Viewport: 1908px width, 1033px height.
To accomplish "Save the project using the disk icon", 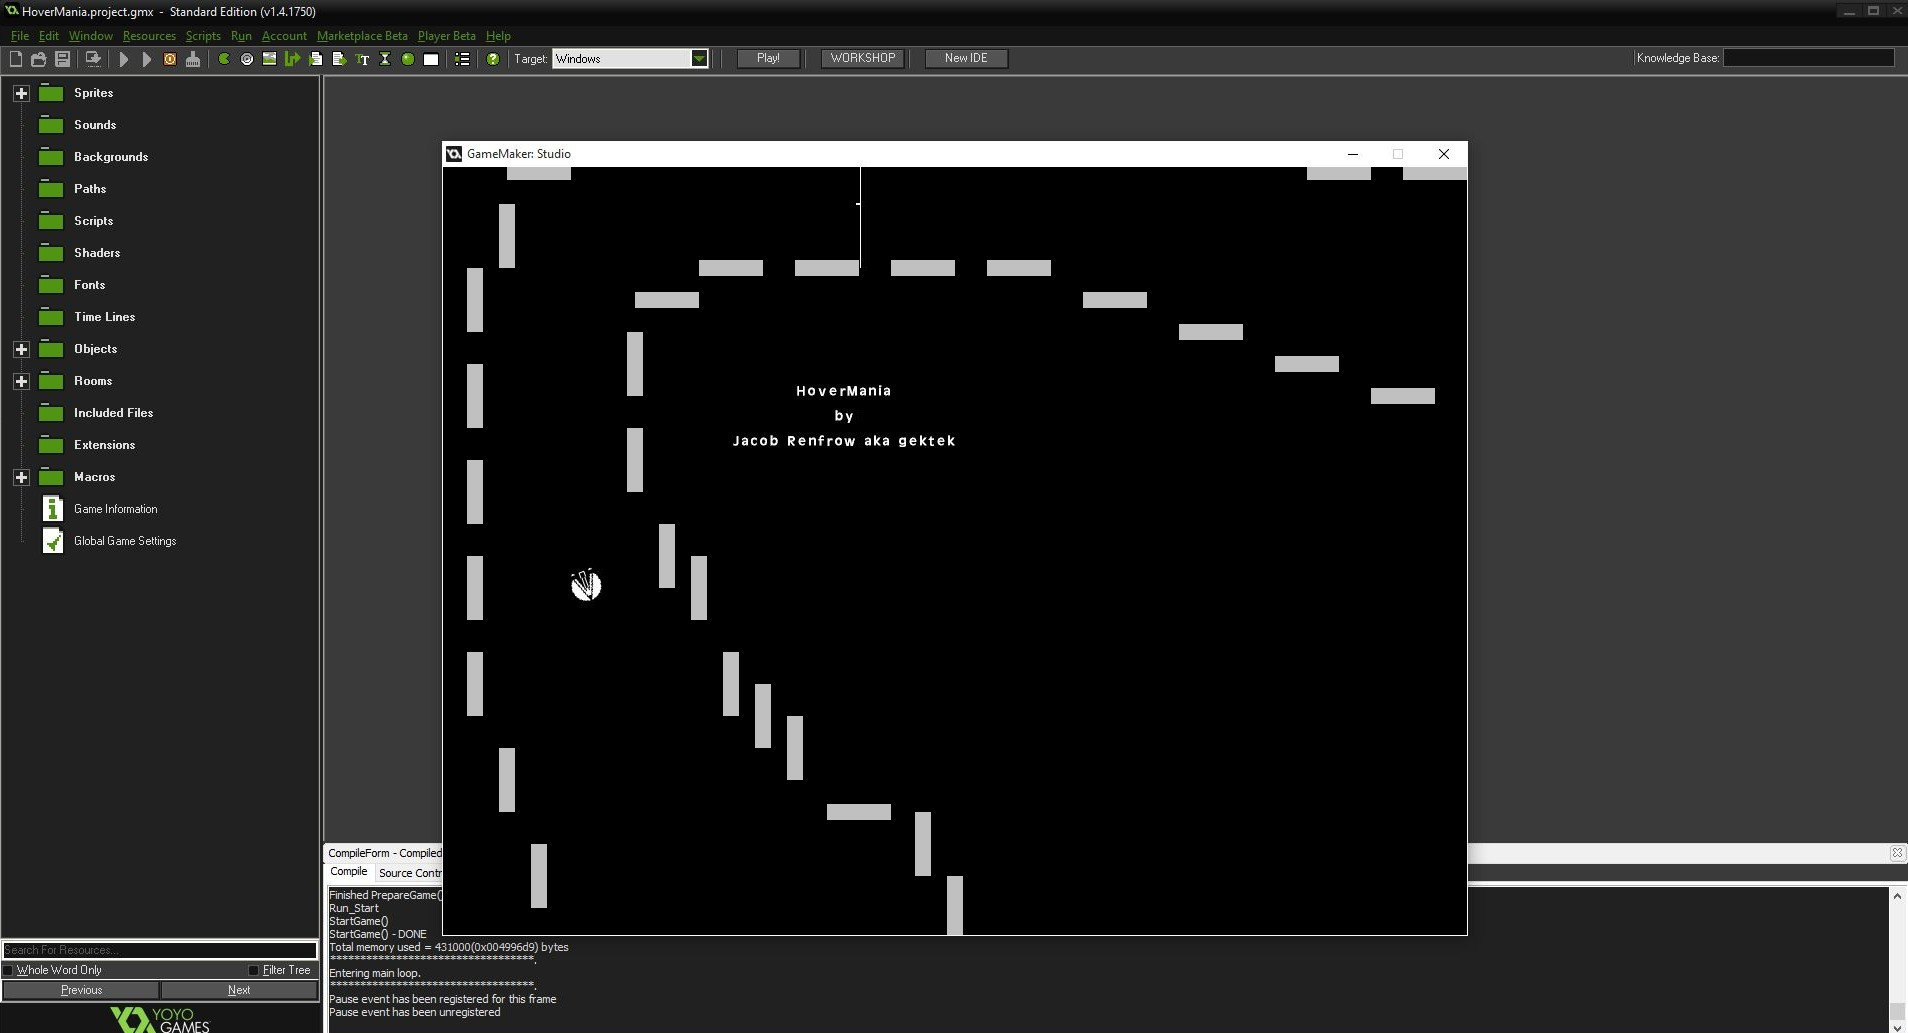I will click(62, 59).
